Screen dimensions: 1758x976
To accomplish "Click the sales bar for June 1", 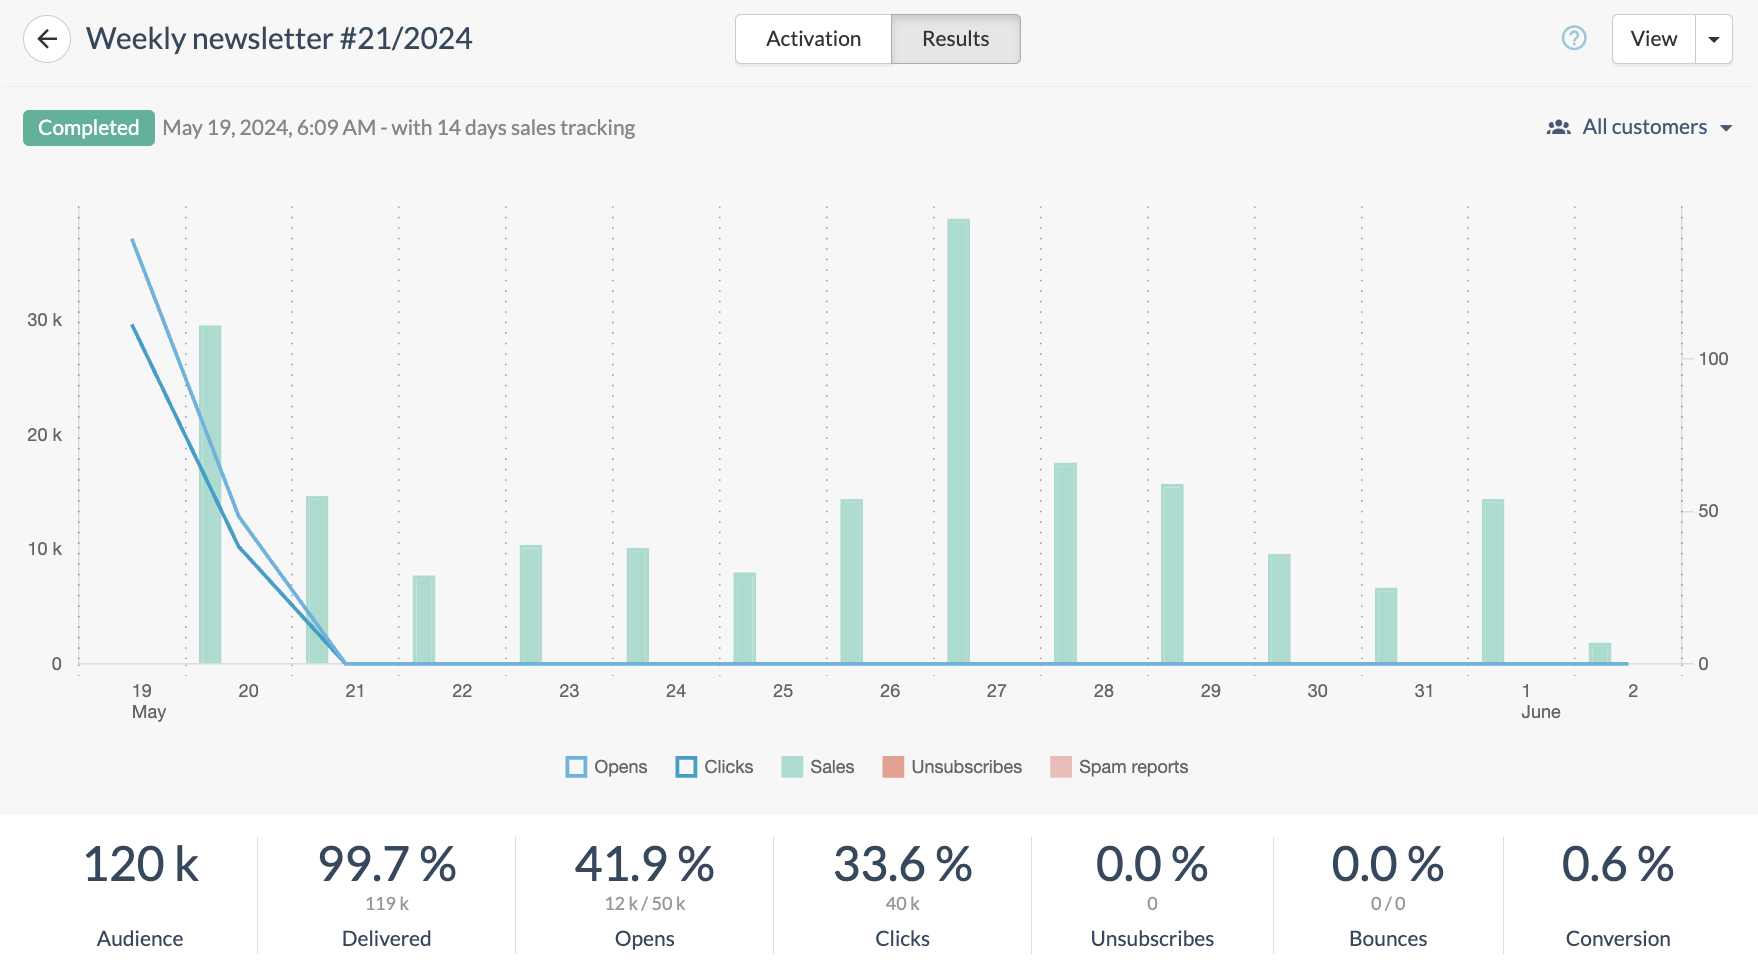I will (x=1493, y=581).
